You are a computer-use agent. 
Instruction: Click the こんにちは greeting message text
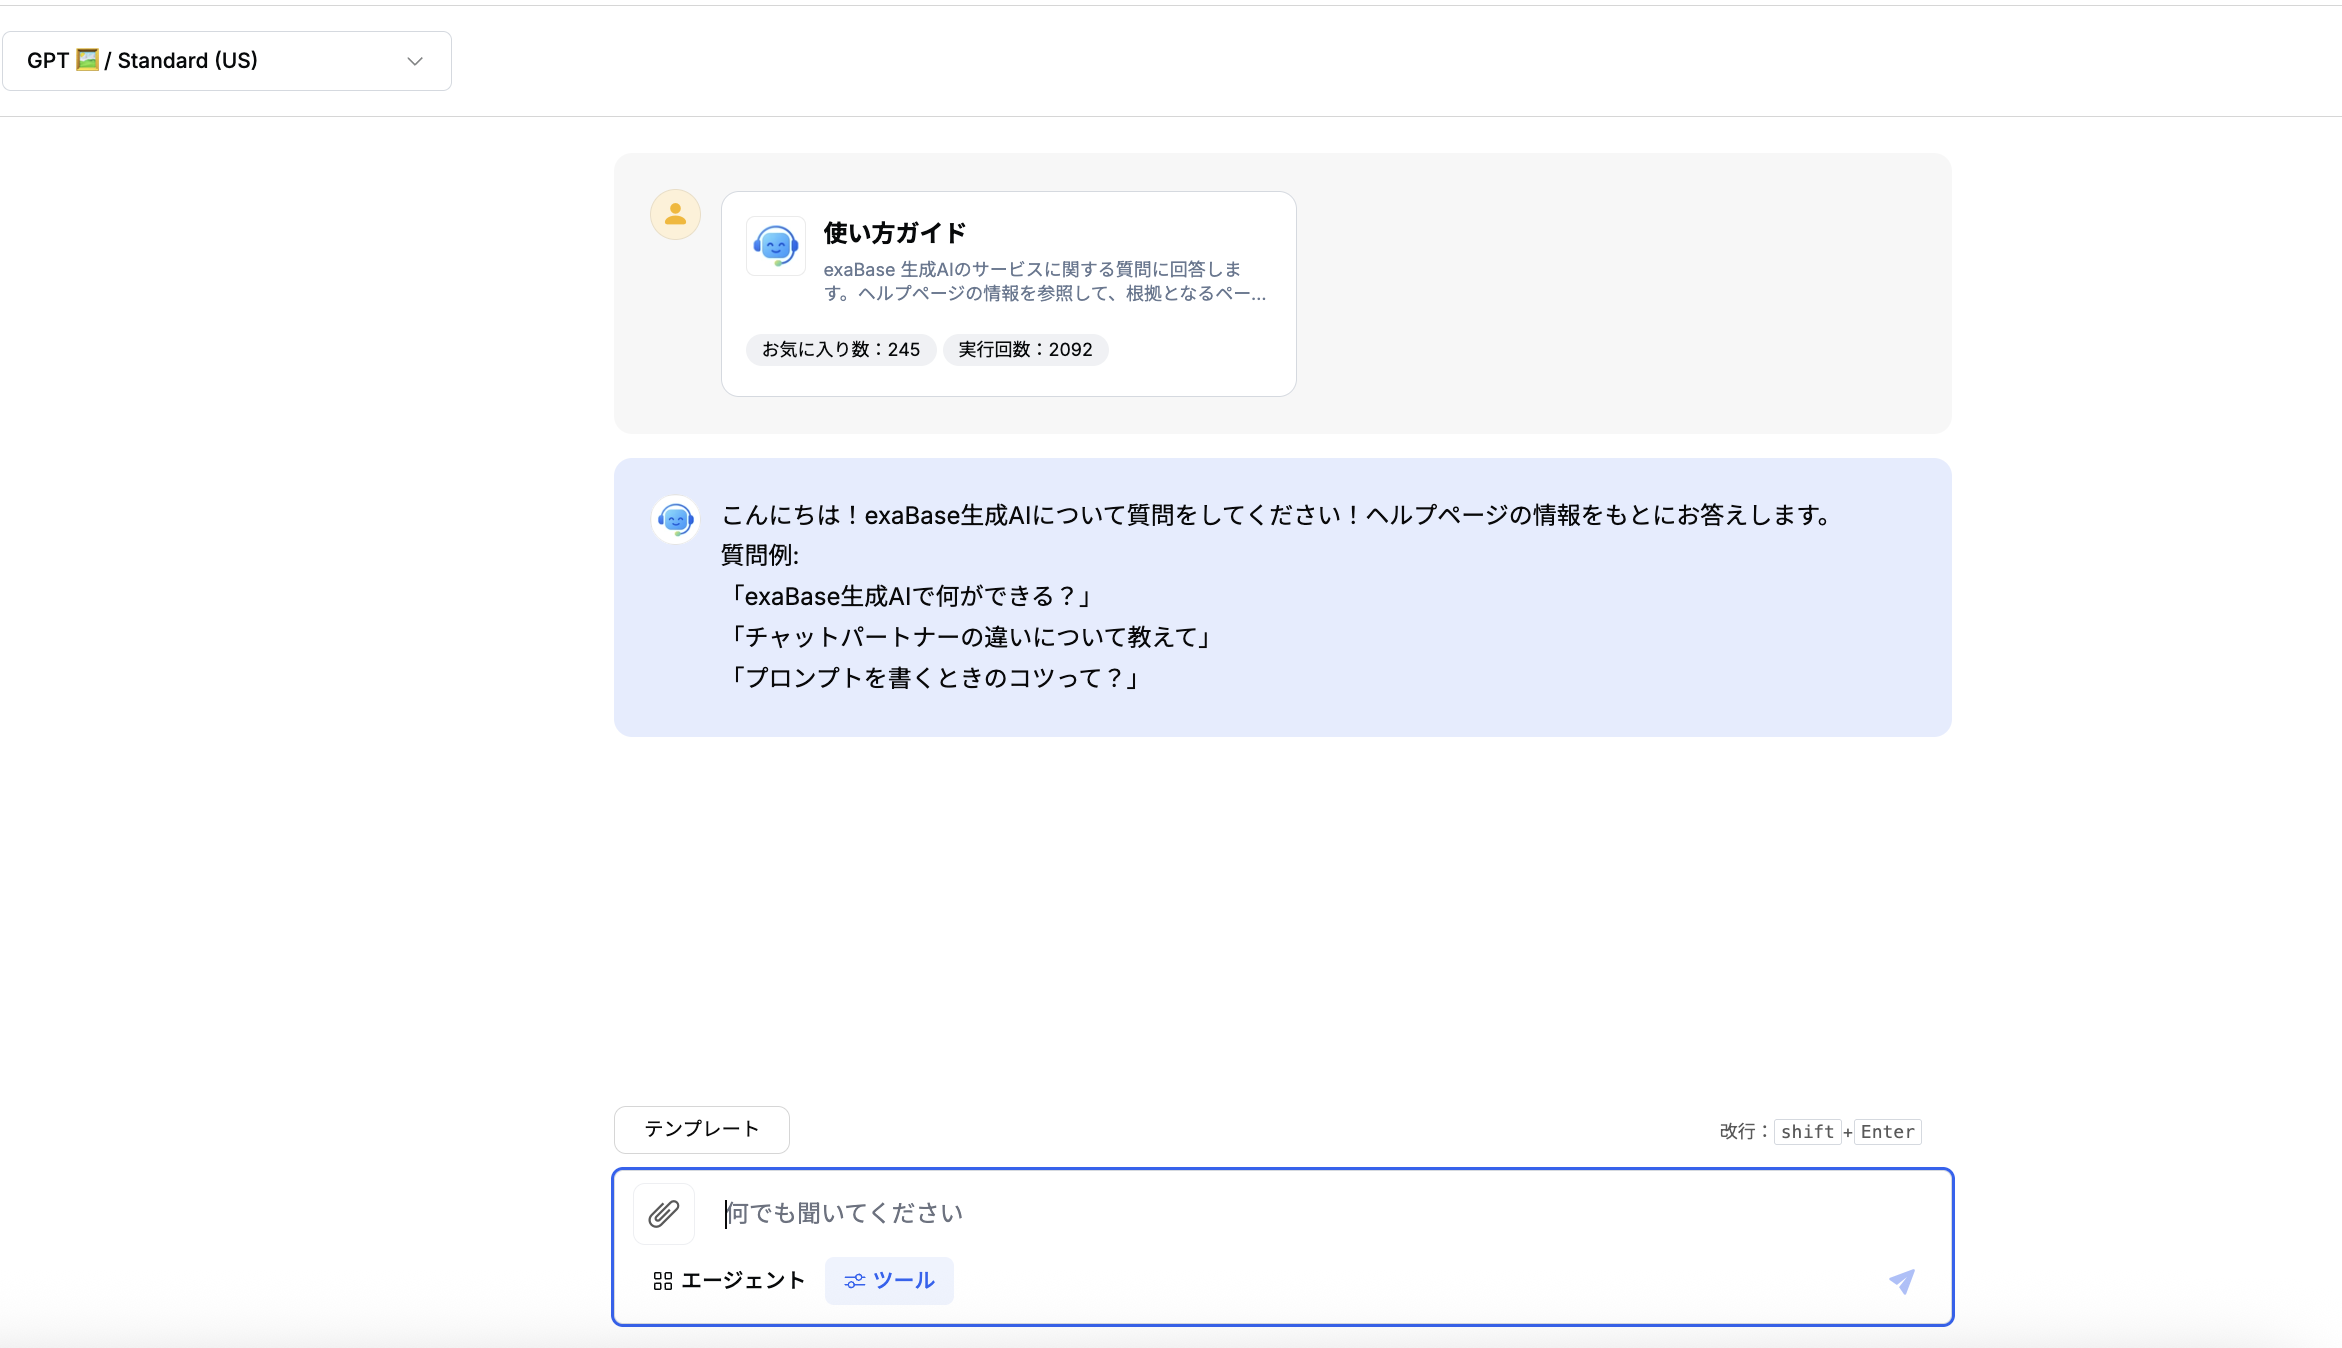pos(1278,515)
